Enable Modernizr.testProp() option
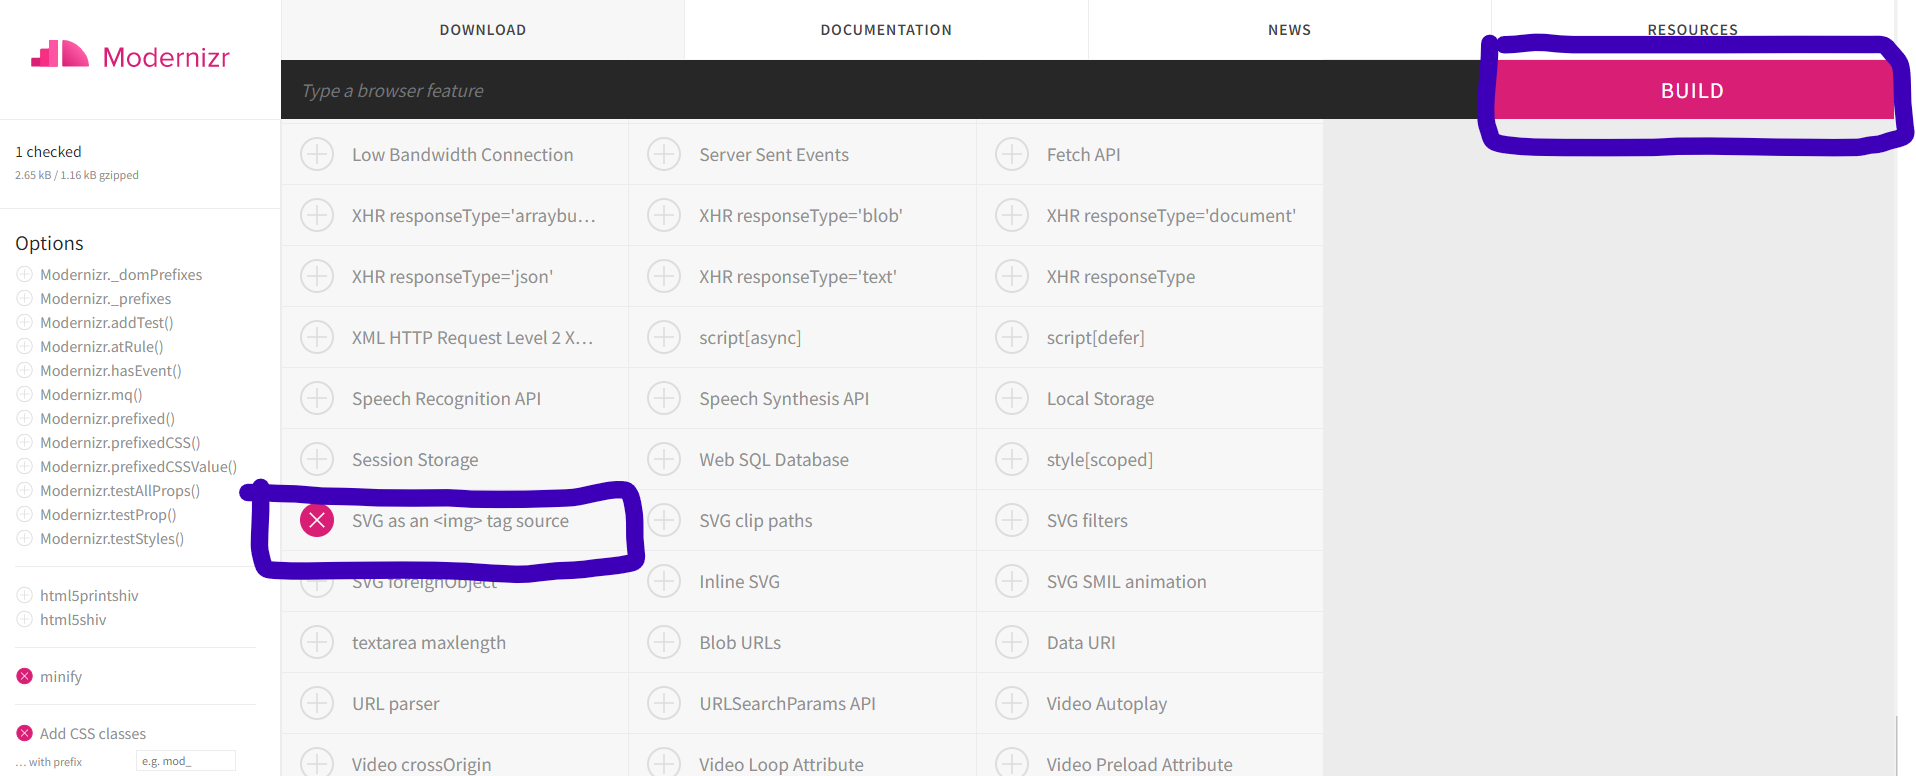The image size is (1916, 776). coord(25,514)
